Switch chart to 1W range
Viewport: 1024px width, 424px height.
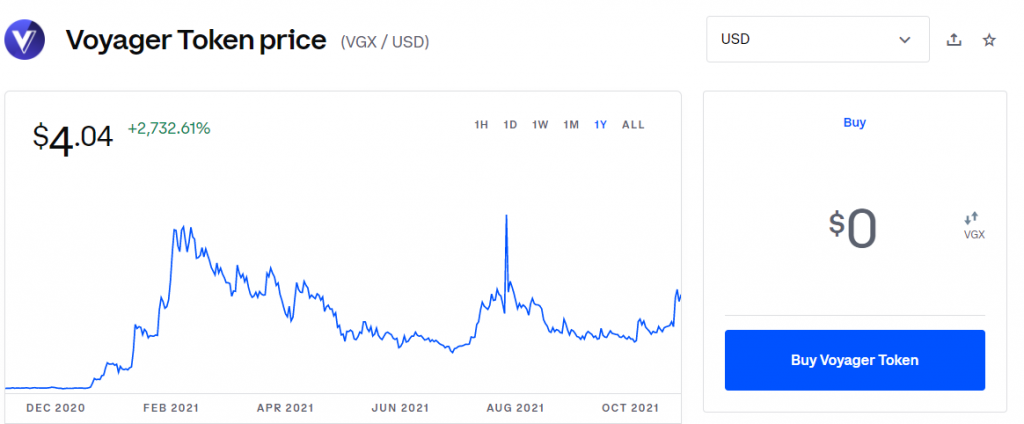point(540,125)
